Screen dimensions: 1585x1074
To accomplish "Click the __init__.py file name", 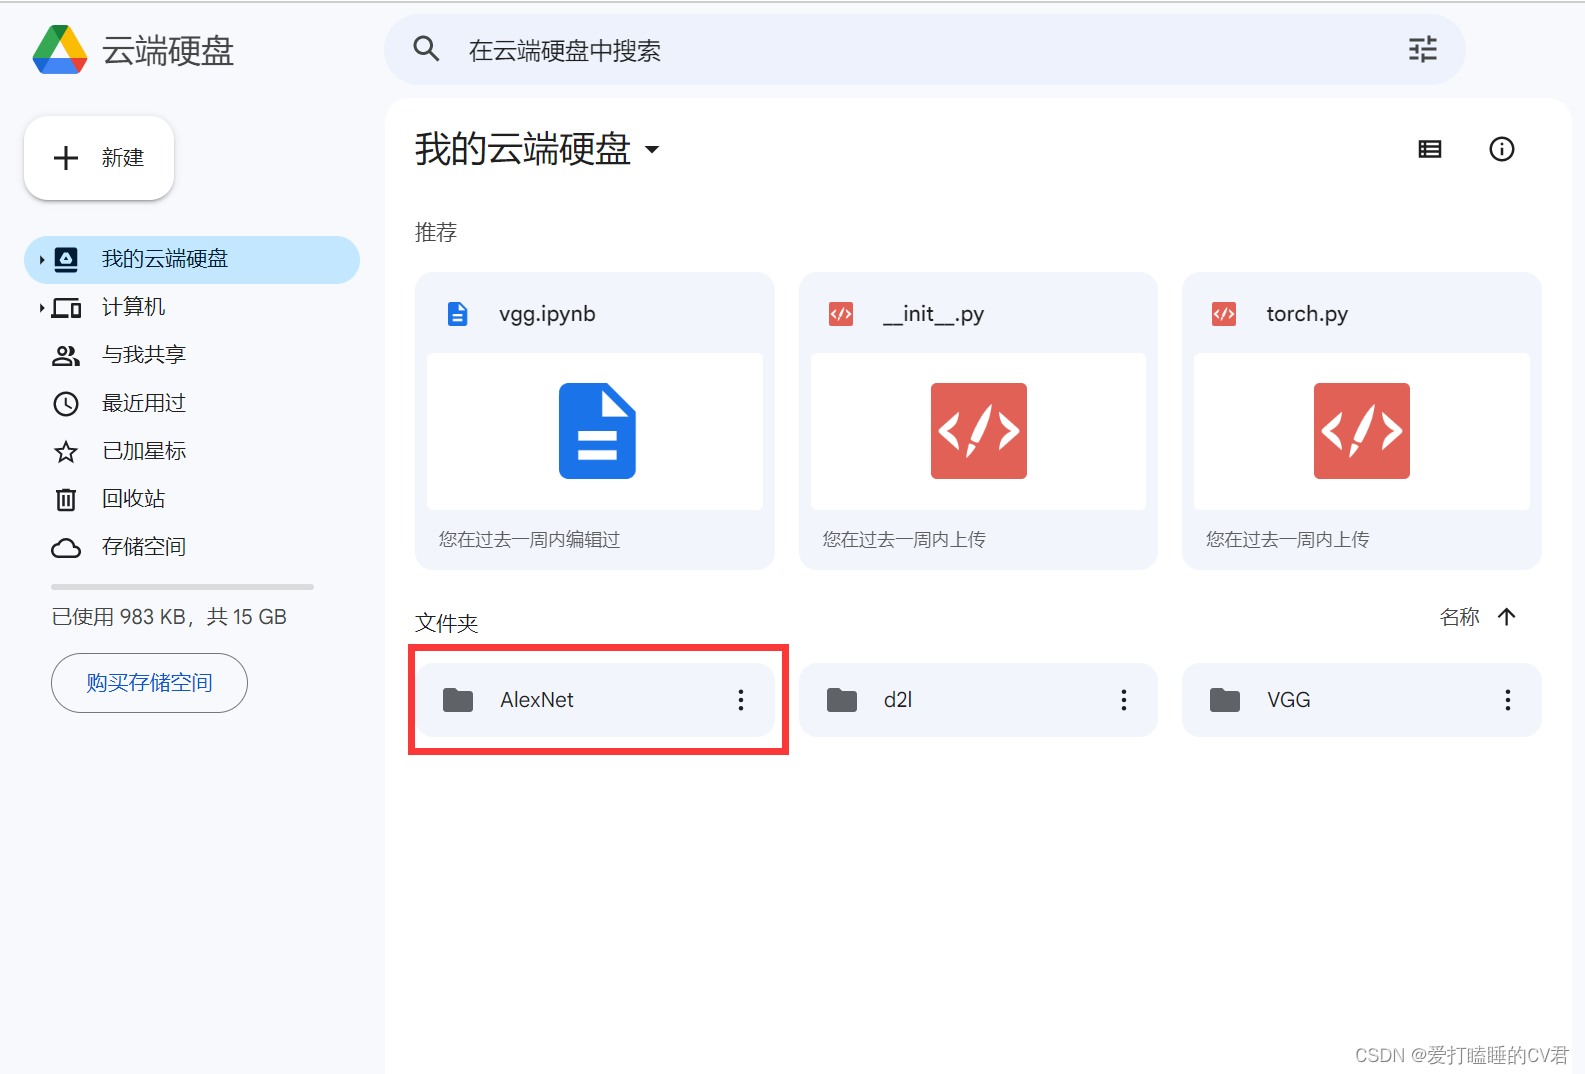I will (934, 314).
